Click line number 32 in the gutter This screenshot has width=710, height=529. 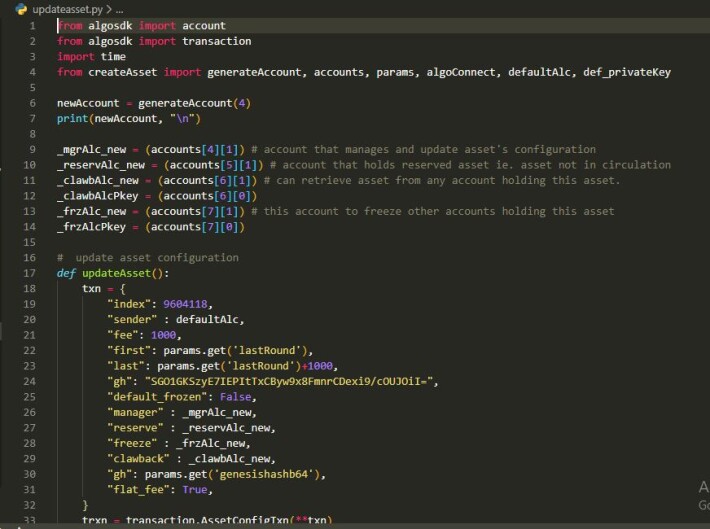click(29, 505)
